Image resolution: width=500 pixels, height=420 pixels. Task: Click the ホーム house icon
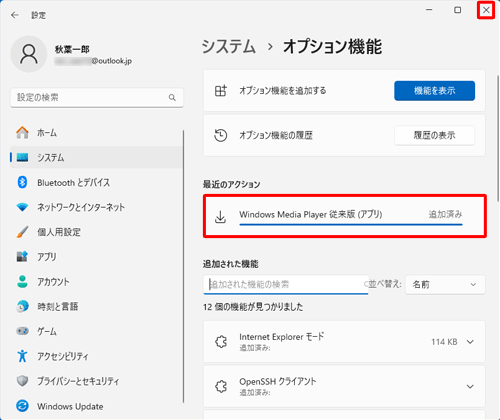22,132
